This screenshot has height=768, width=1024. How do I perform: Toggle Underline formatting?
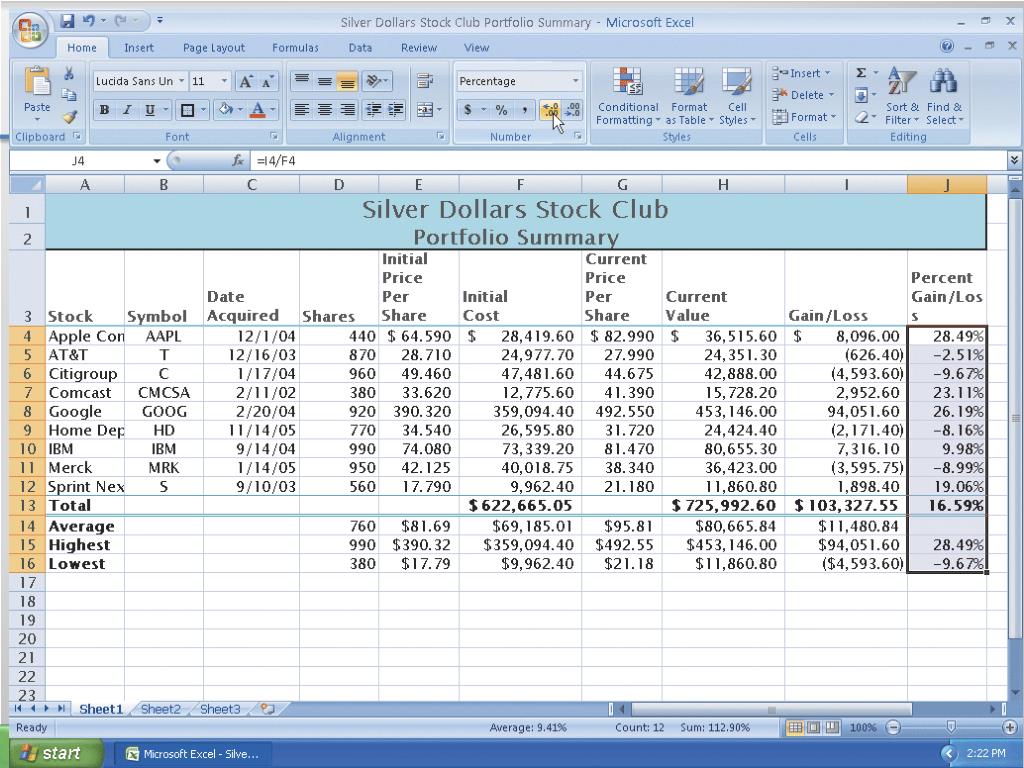tap(150, 110)
